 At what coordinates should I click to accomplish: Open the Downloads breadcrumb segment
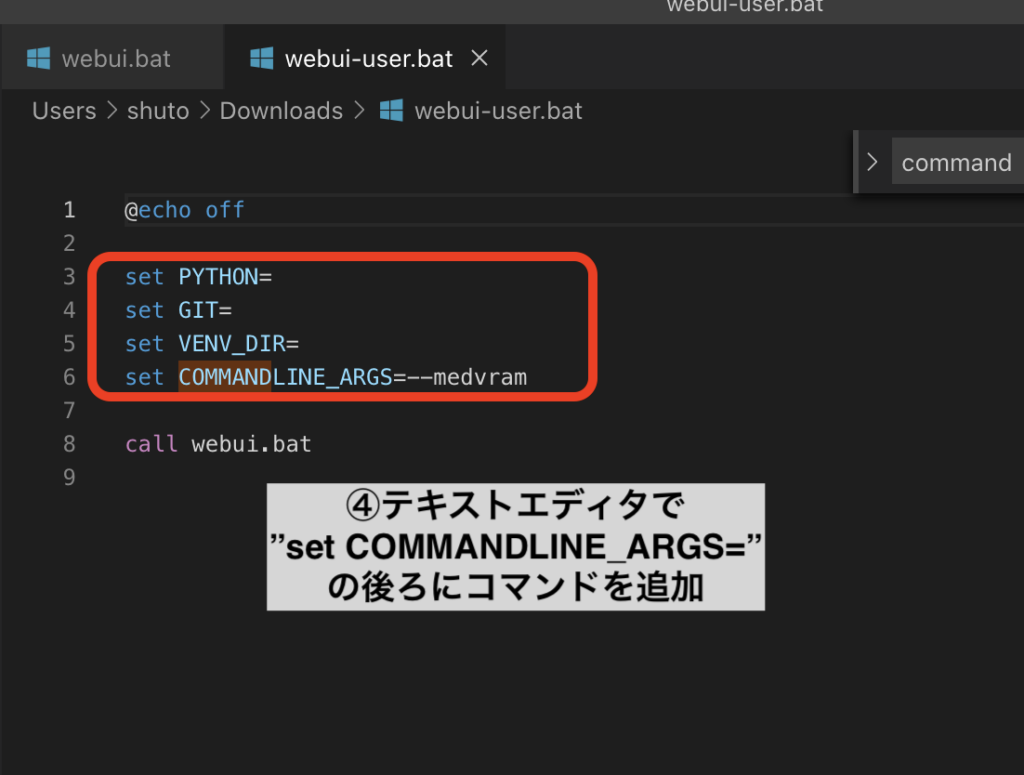point(281,111)
